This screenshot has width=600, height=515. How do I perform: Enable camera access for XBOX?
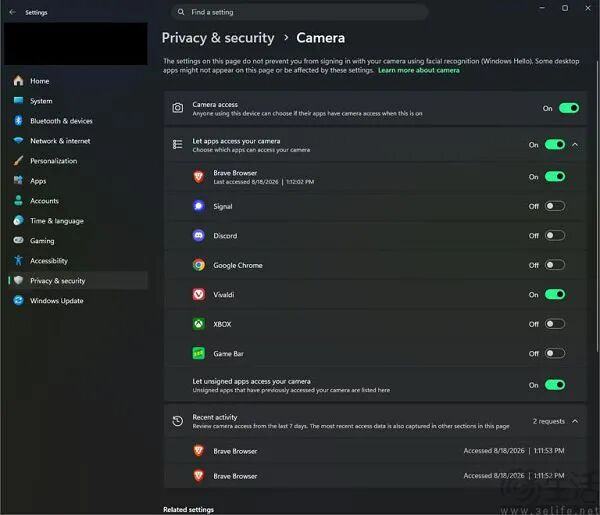tap(555, 324)
